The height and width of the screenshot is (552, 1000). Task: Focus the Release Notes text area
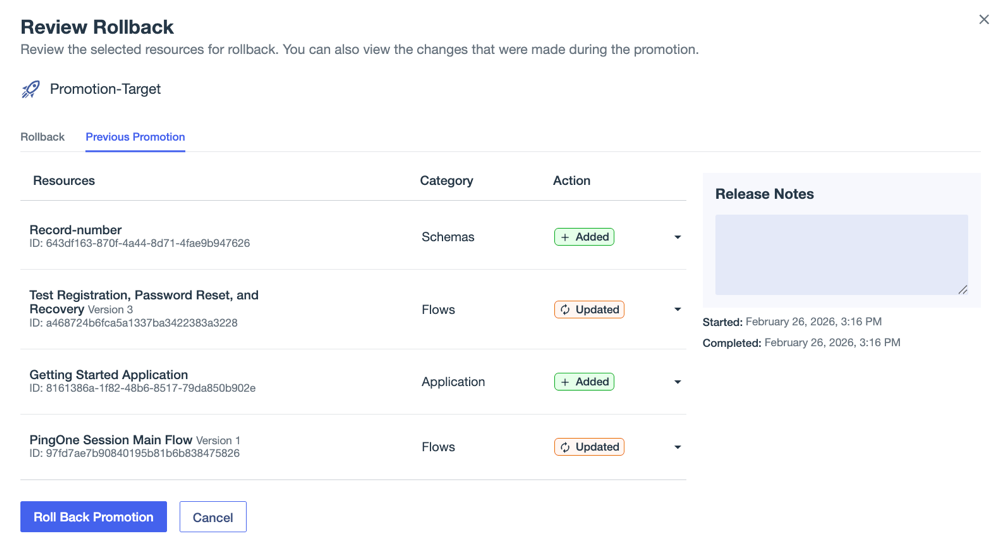pyautogui.click(x=841, y=255)
